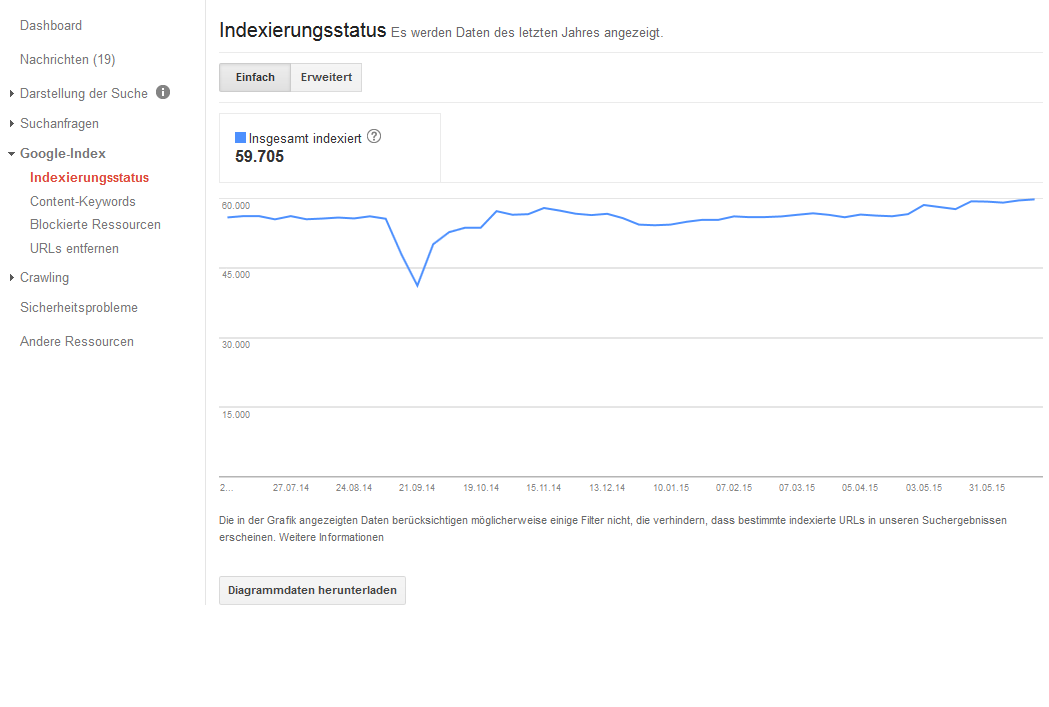Open the Weitere Informationen link
Image resolution: width=1049 pixels, height=707 pixels.
tap(331, 538)
